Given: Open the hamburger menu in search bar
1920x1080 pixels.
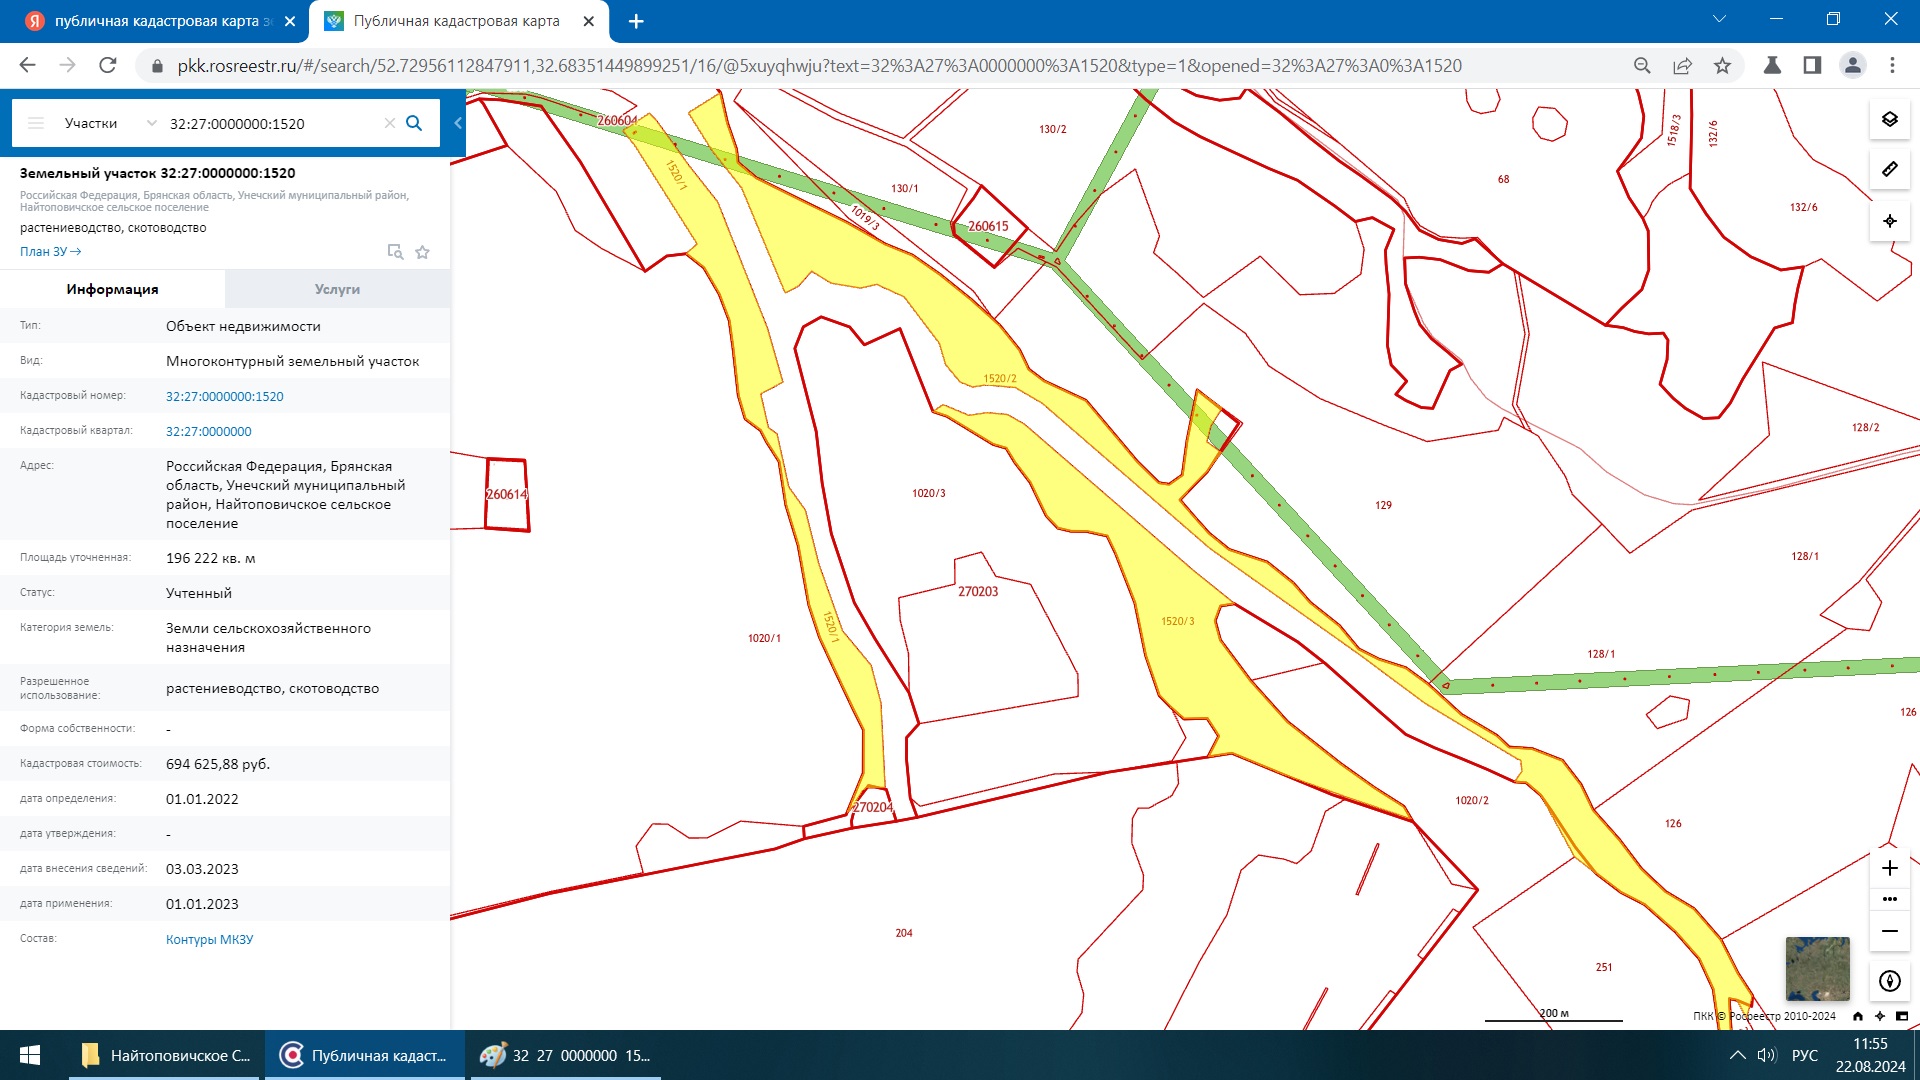Looking at the screenshot, I should pyautogui.click(x=36, y=123).
